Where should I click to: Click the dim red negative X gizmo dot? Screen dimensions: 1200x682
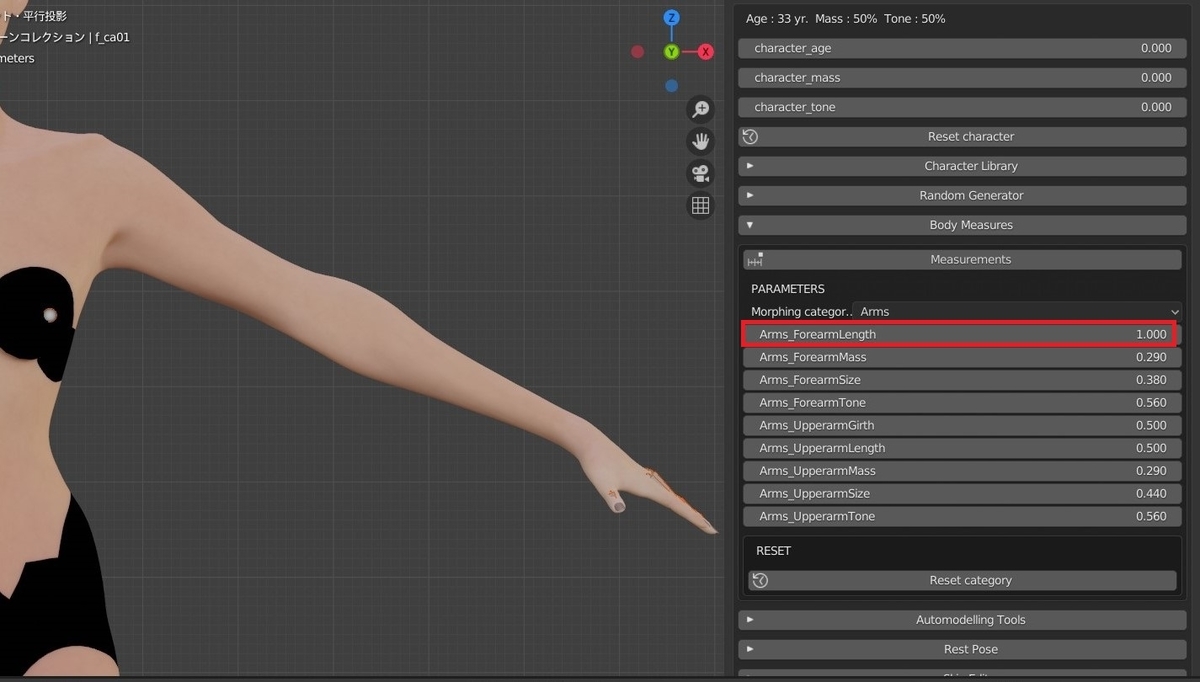638,51
